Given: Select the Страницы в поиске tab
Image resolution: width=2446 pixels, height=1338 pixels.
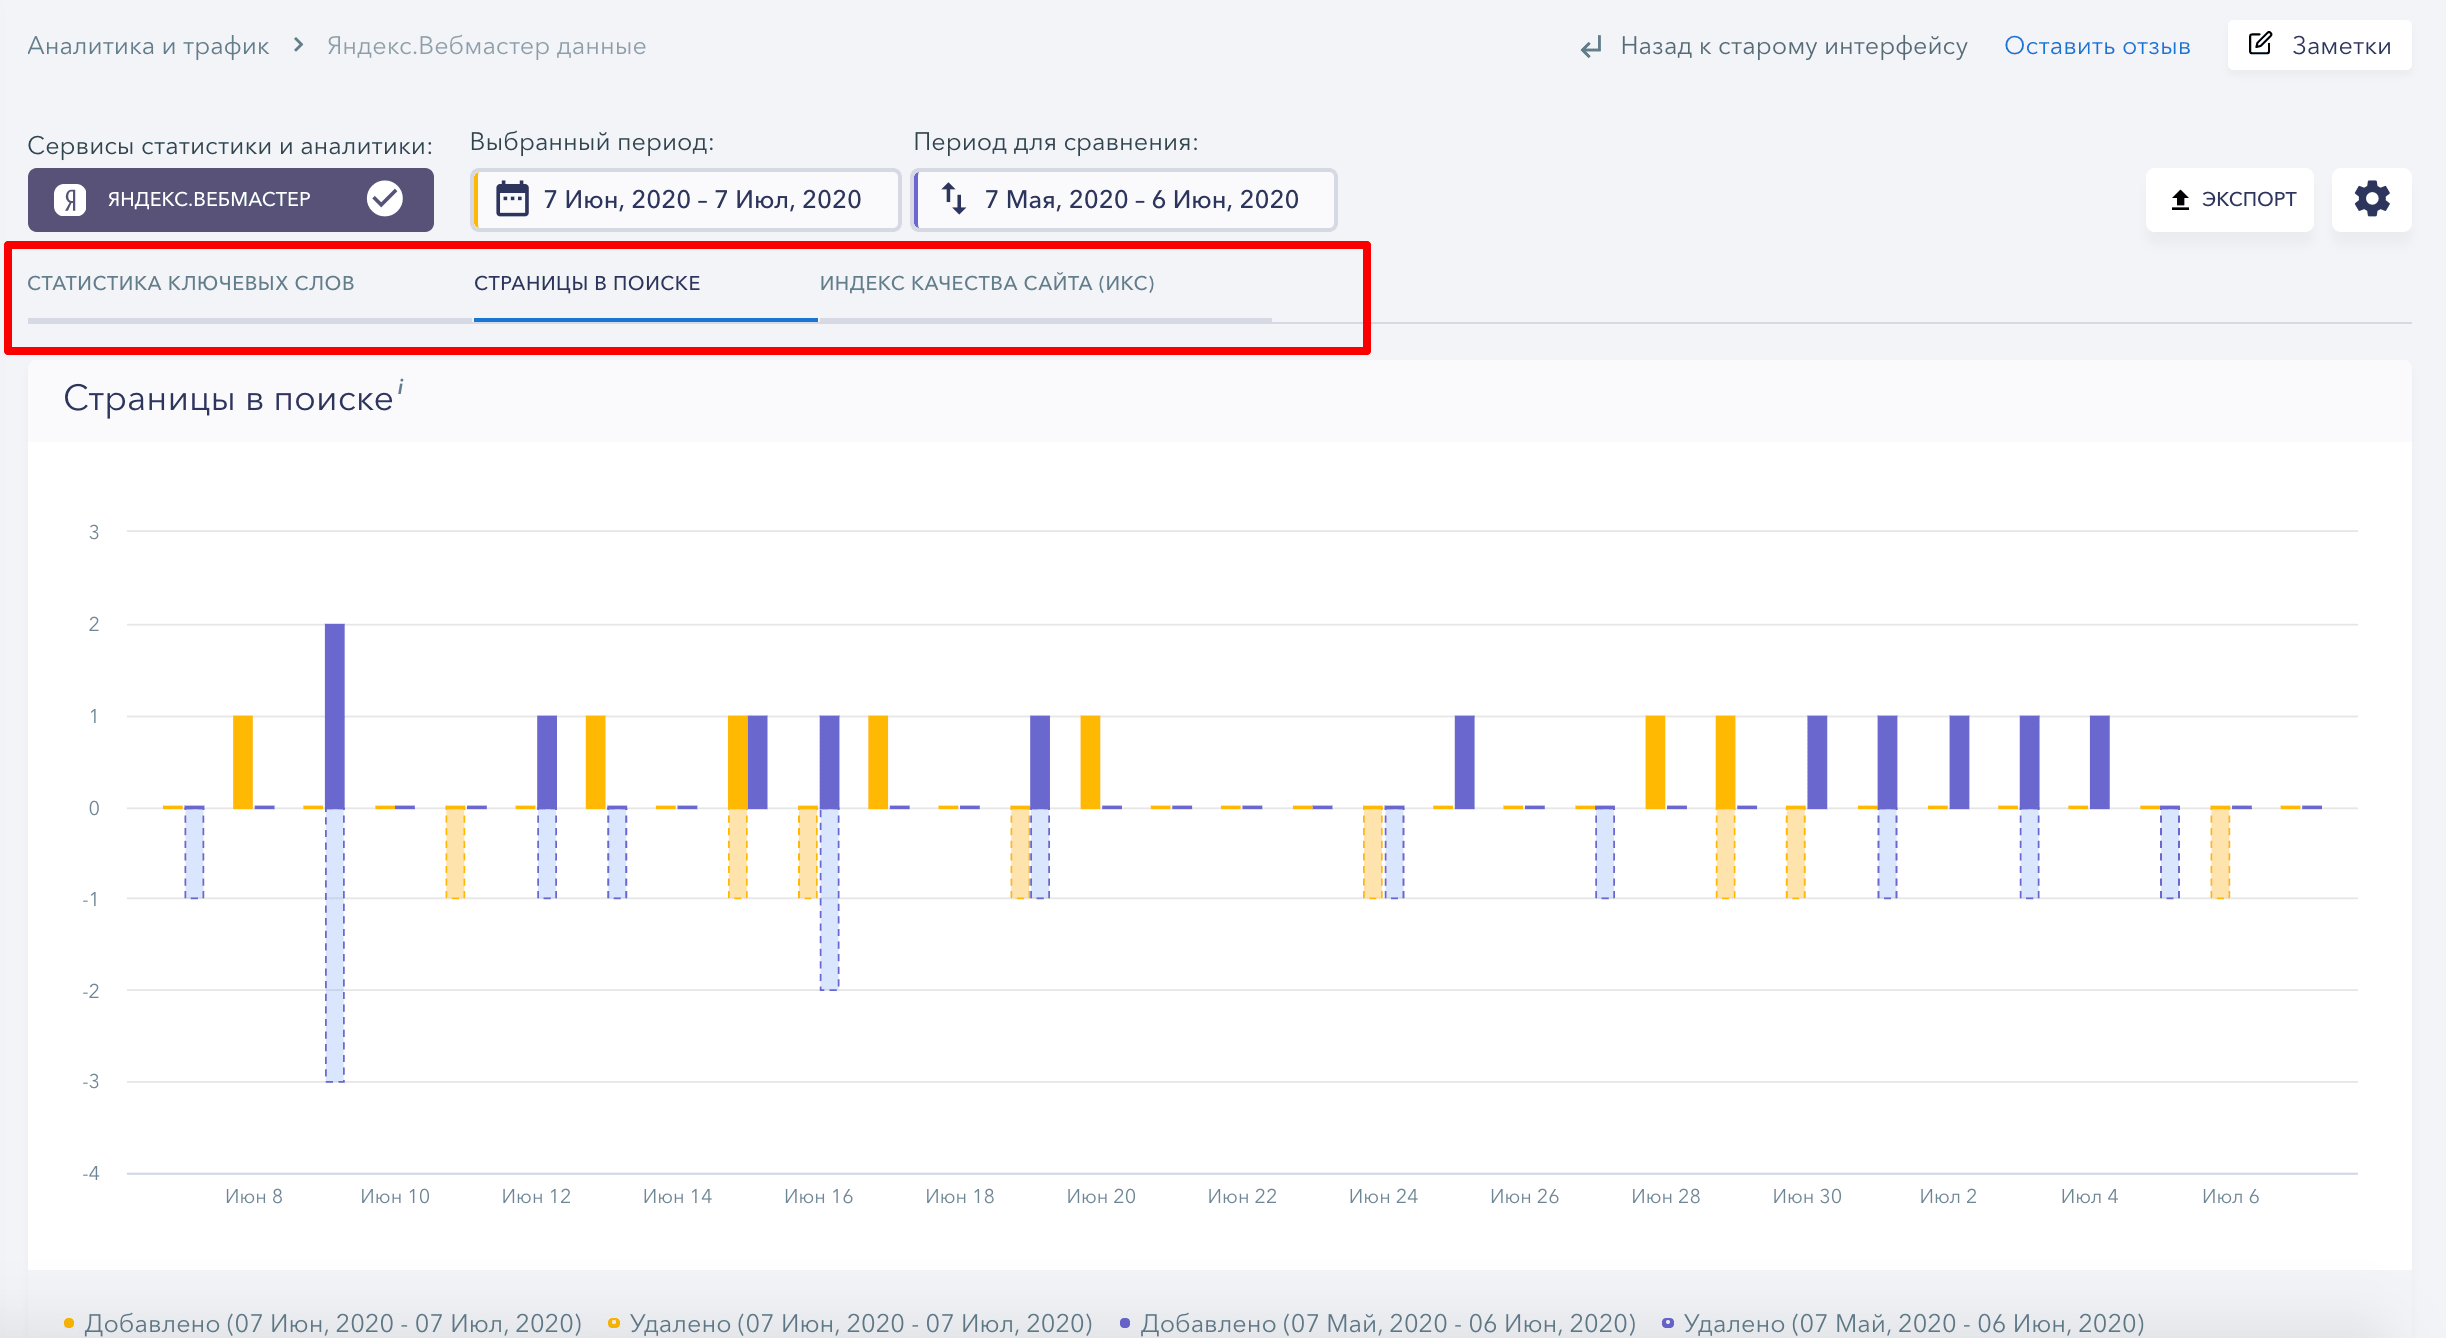Looking at the screenshot, I should [587, 283].
